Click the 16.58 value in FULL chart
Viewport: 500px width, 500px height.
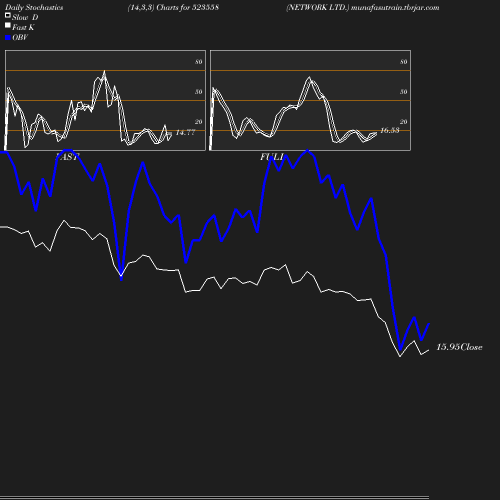390,130
